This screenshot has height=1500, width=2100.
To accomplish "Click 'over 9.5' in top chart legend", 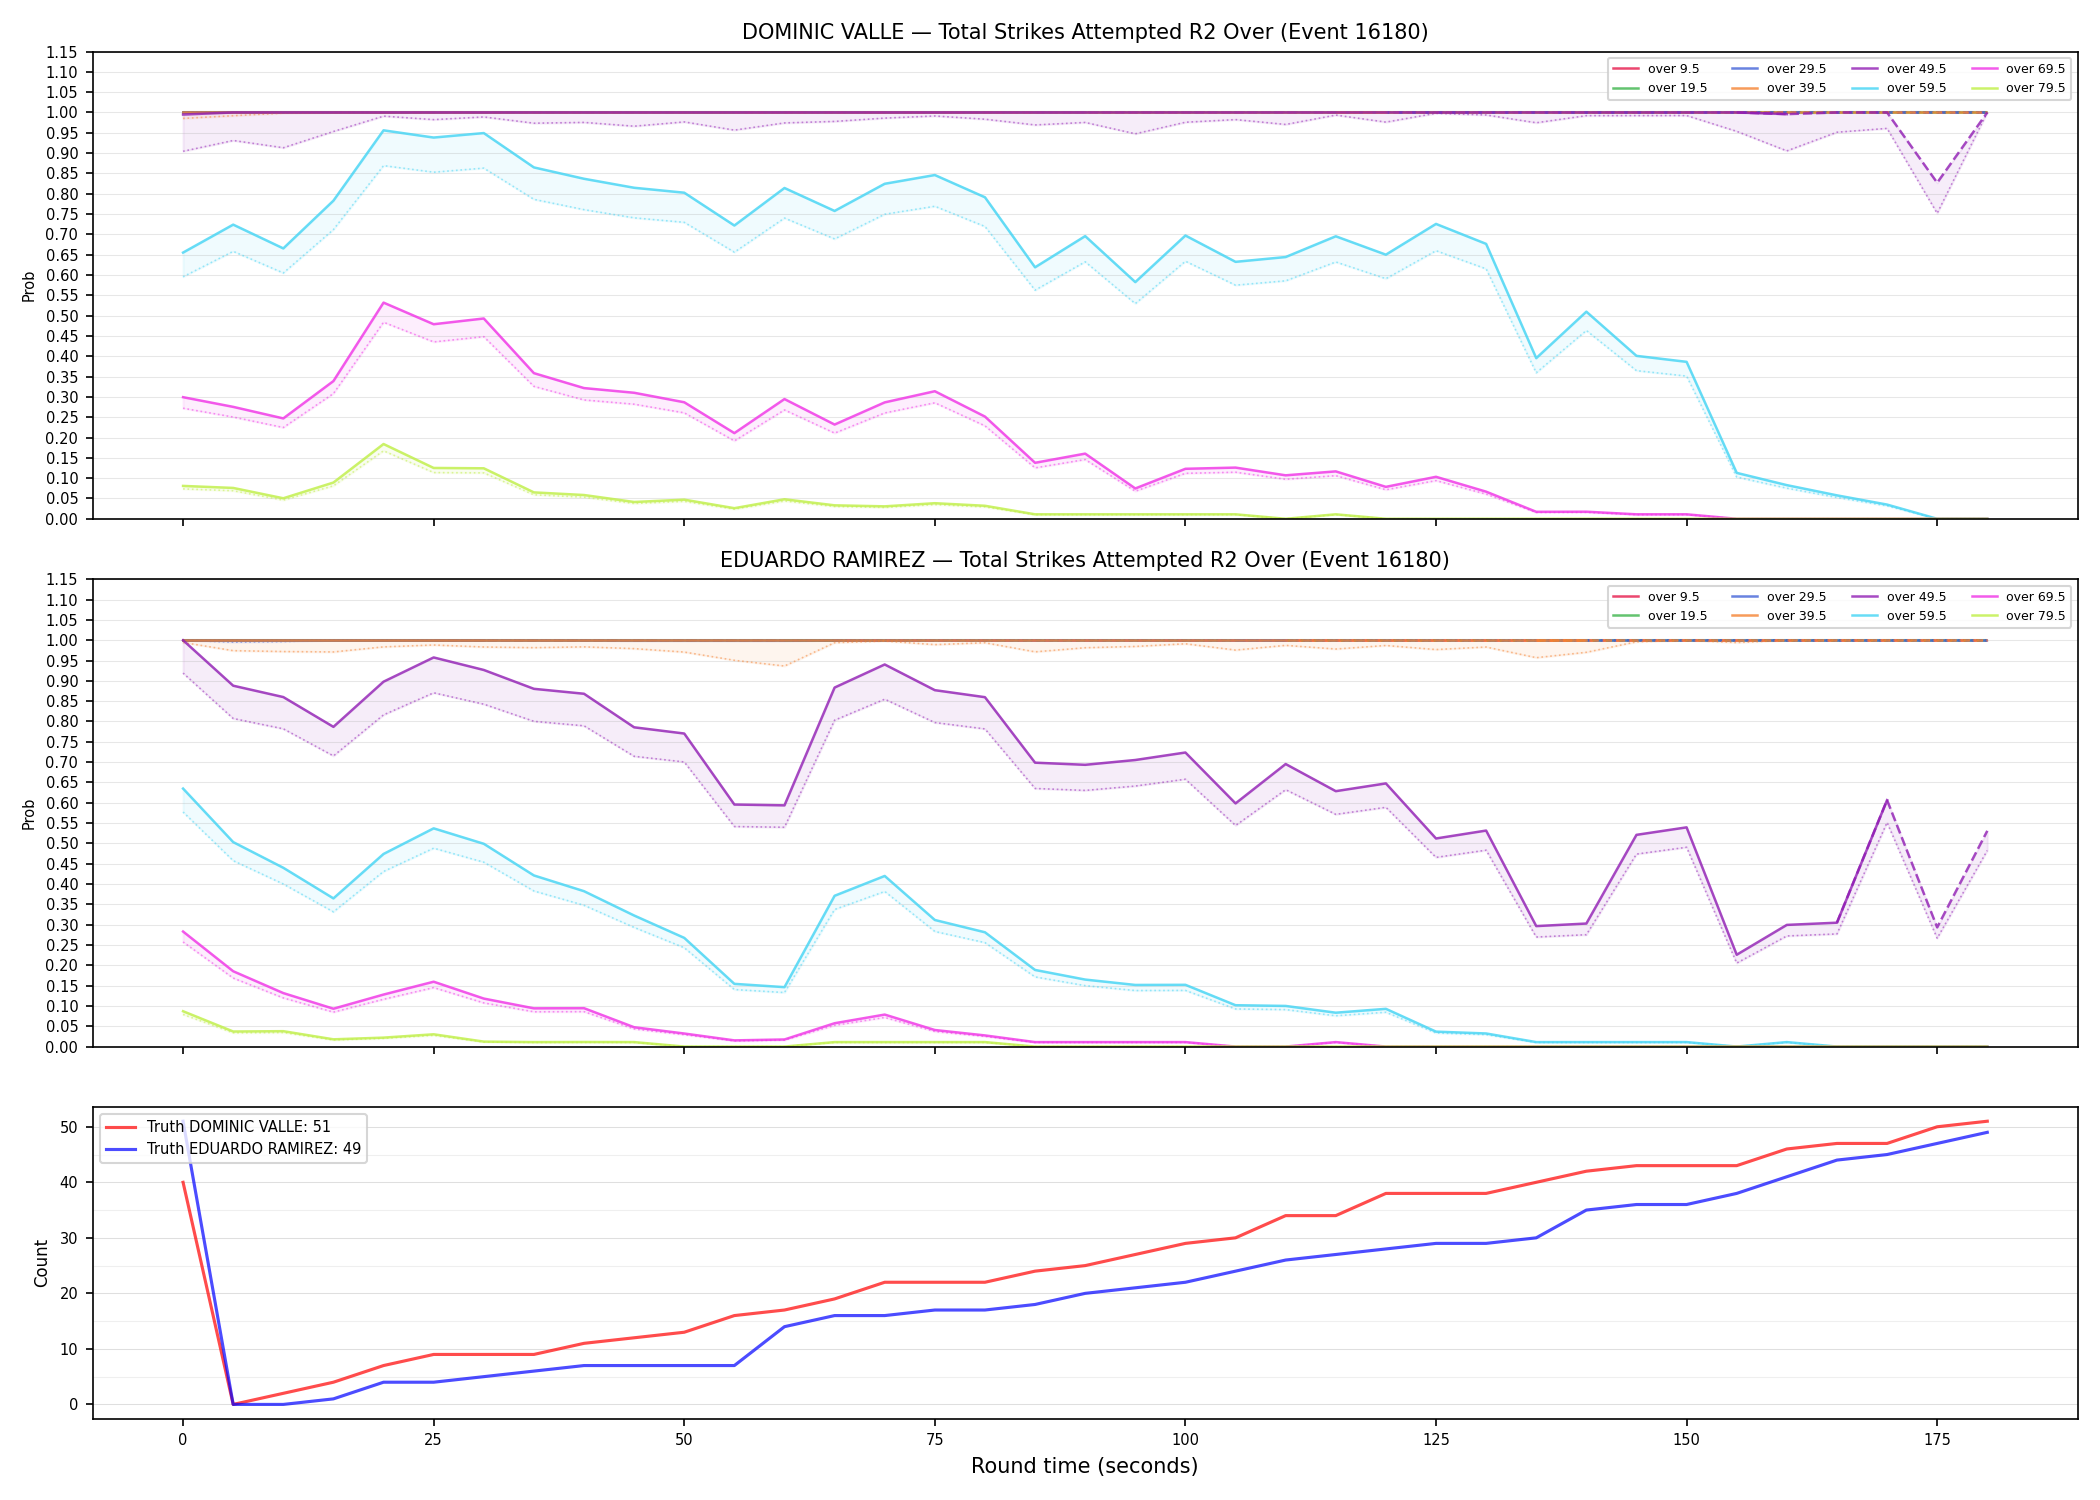I will [1656, 69].
